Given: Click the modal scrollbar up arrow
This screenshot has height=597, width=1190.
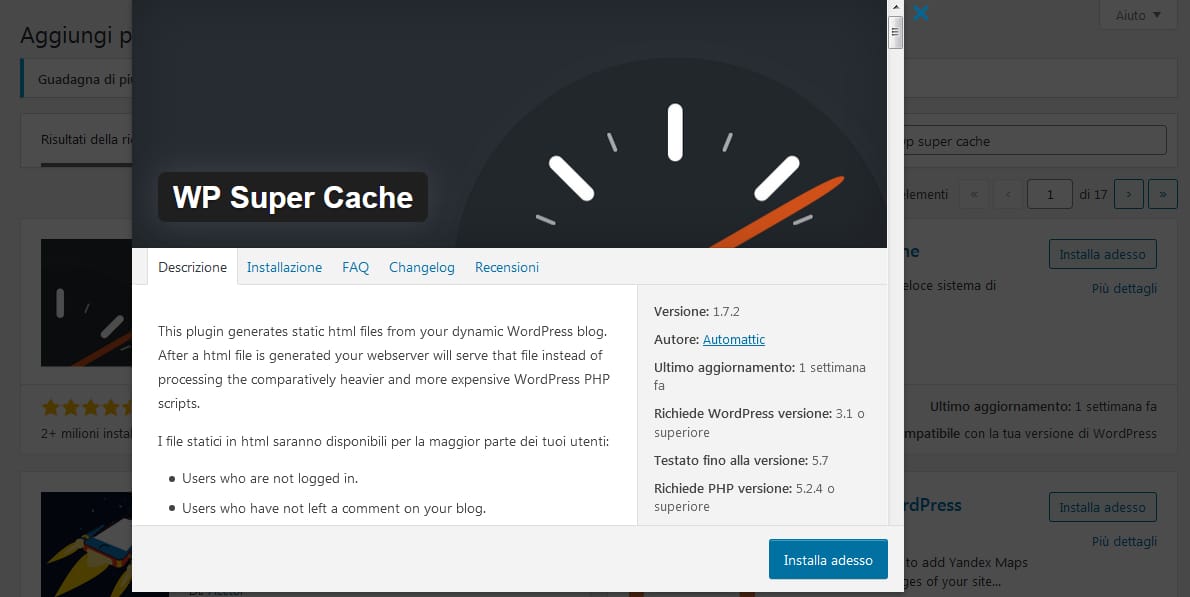Looking at the screenshot, I should pyautogui.click(x=896, y=7).
